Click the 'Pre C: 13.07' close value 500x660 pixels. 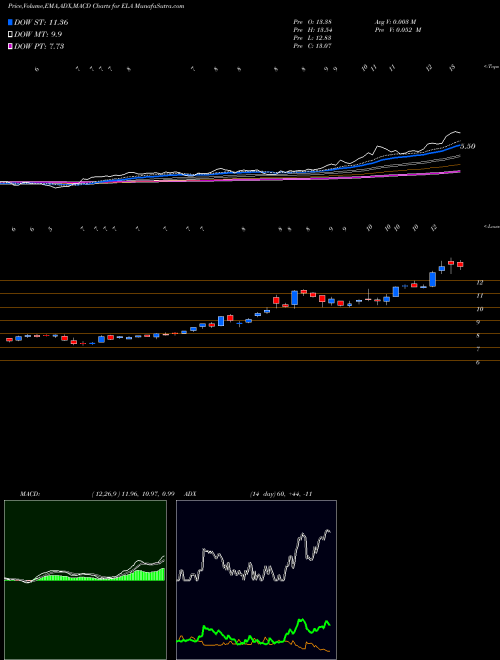point(313,46)
